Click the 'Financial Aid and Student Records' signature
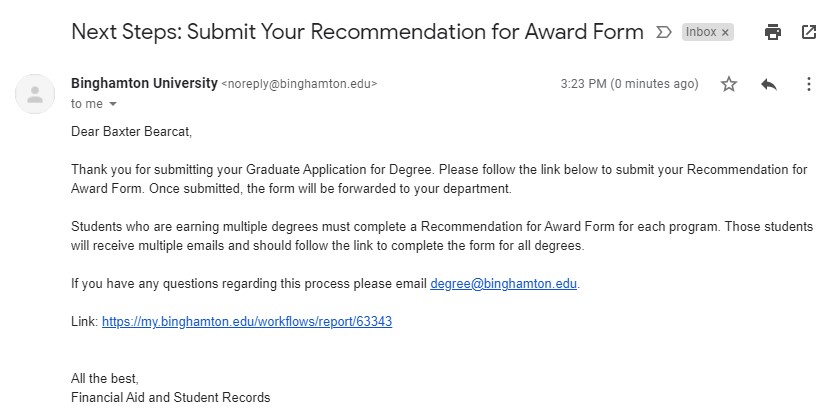 click(170, 397)
